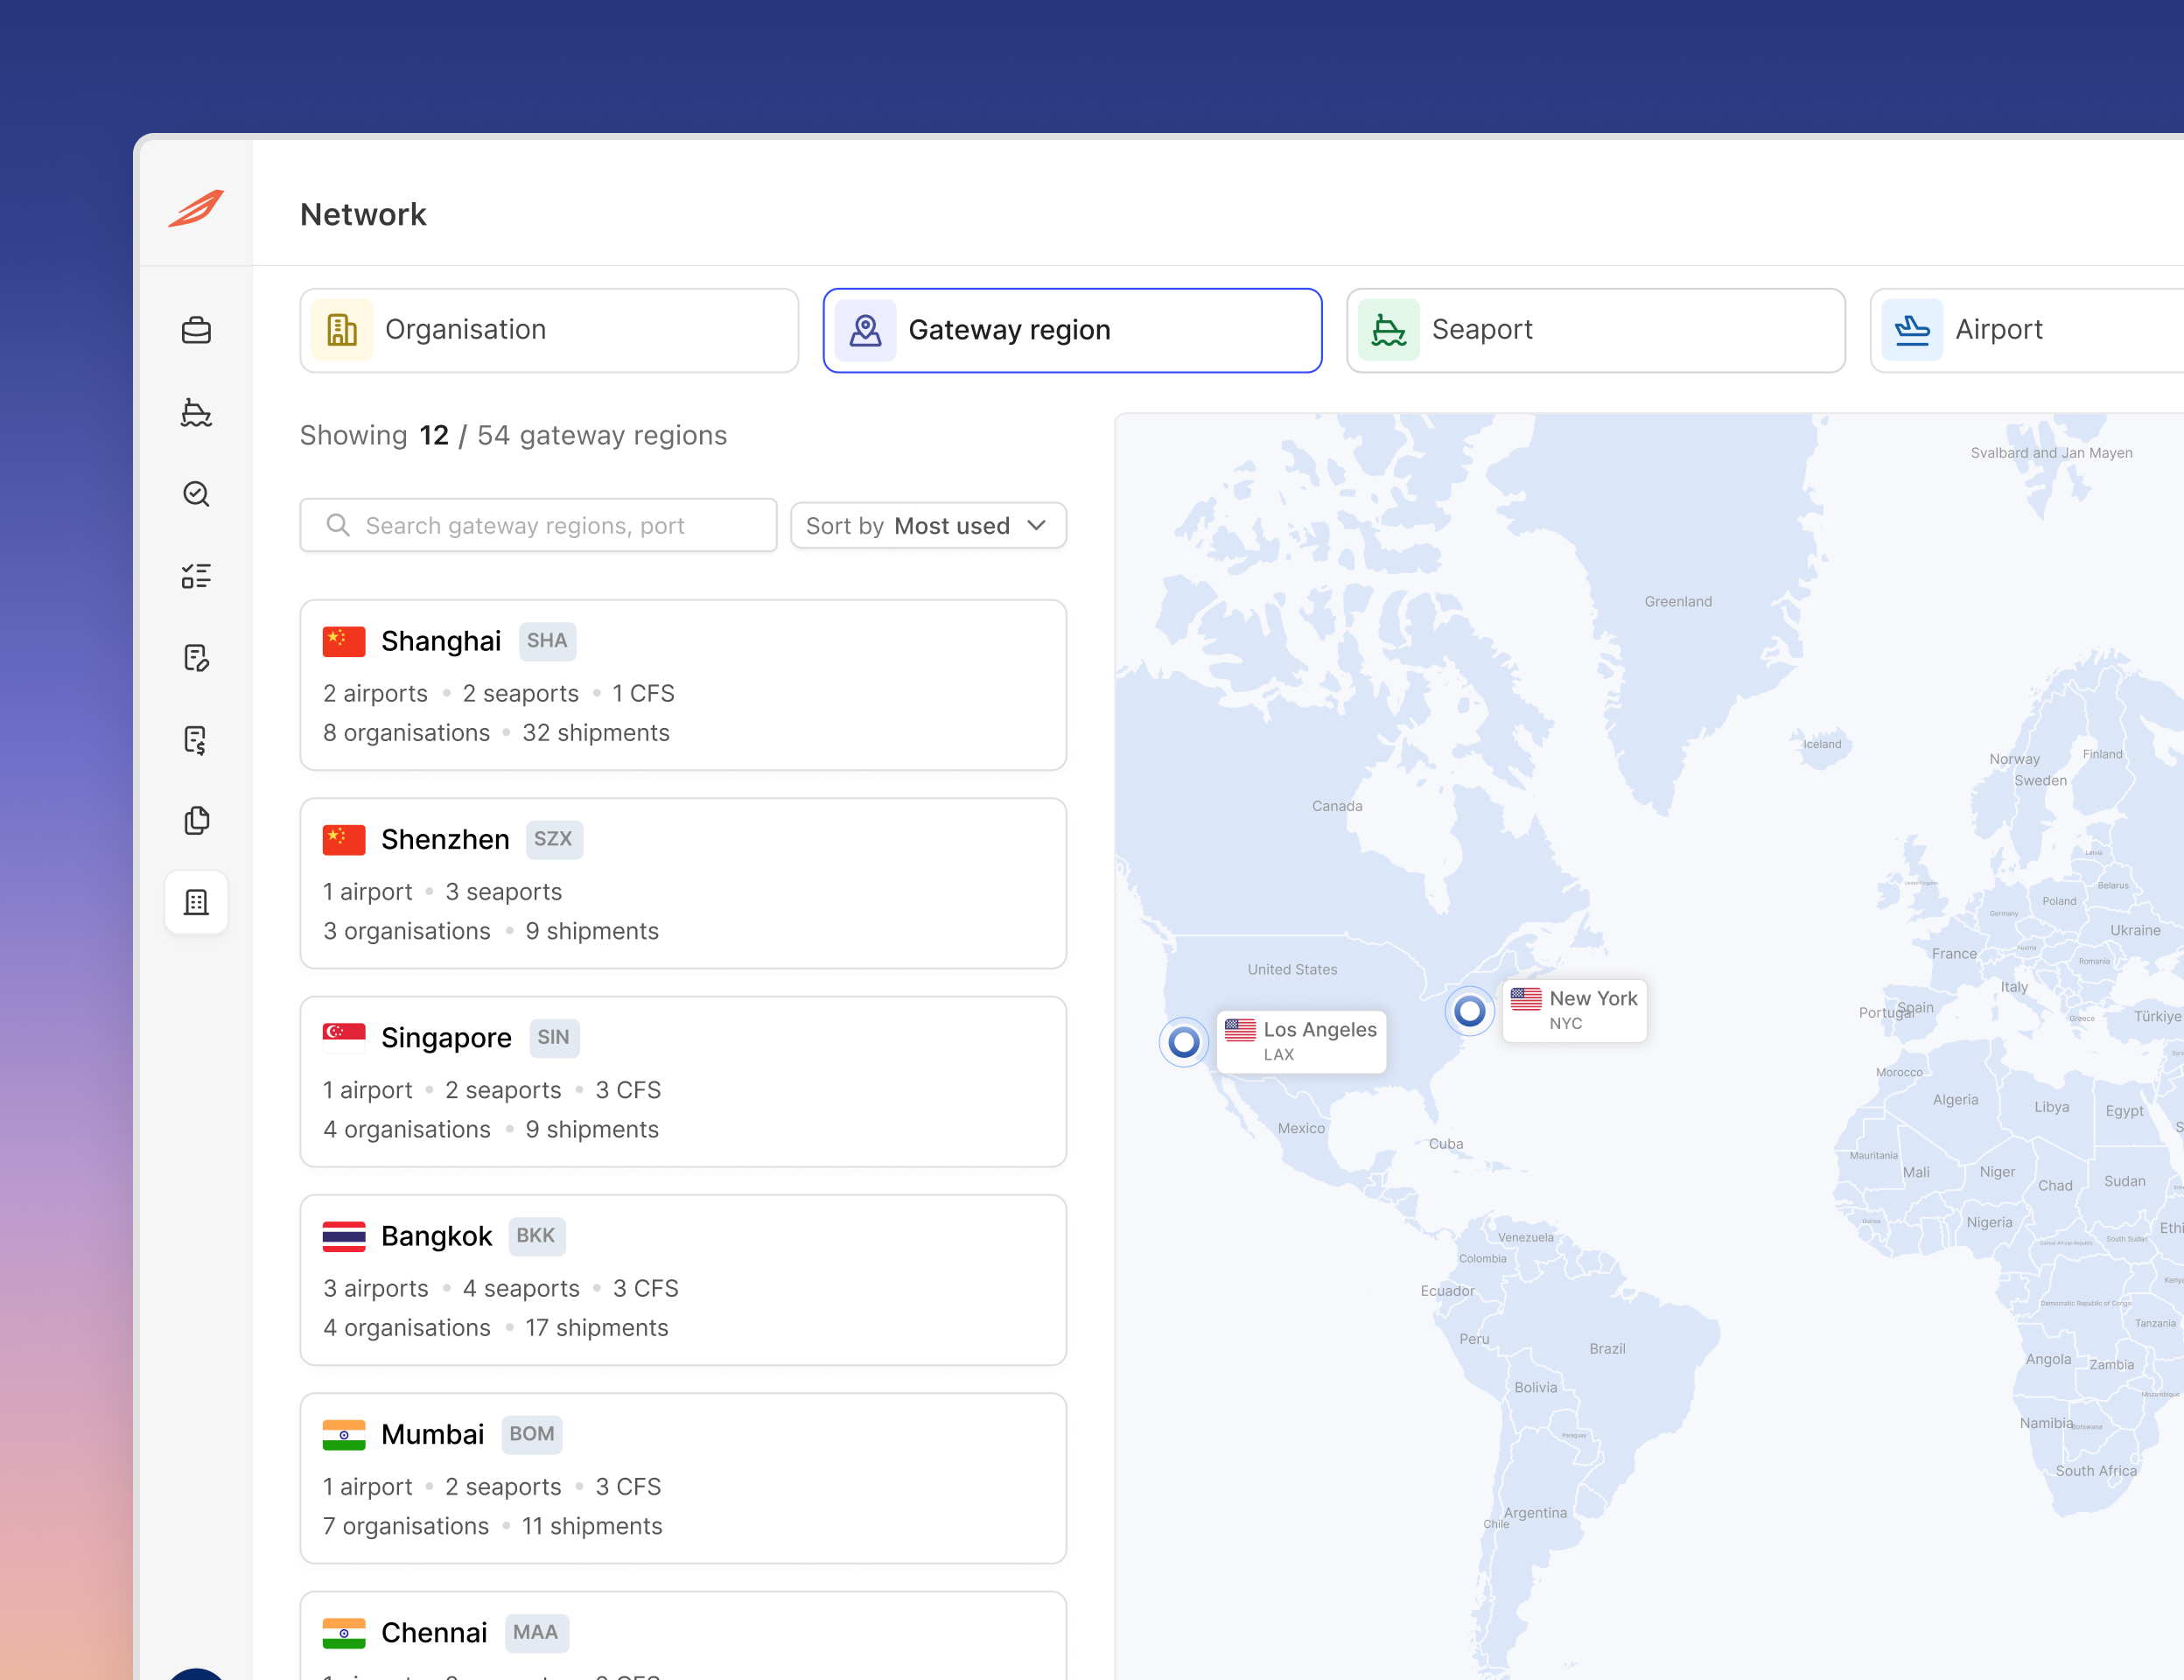Select the building Network icon in sidebar
The image size is (2184, 1680).
tap(196, 902)
